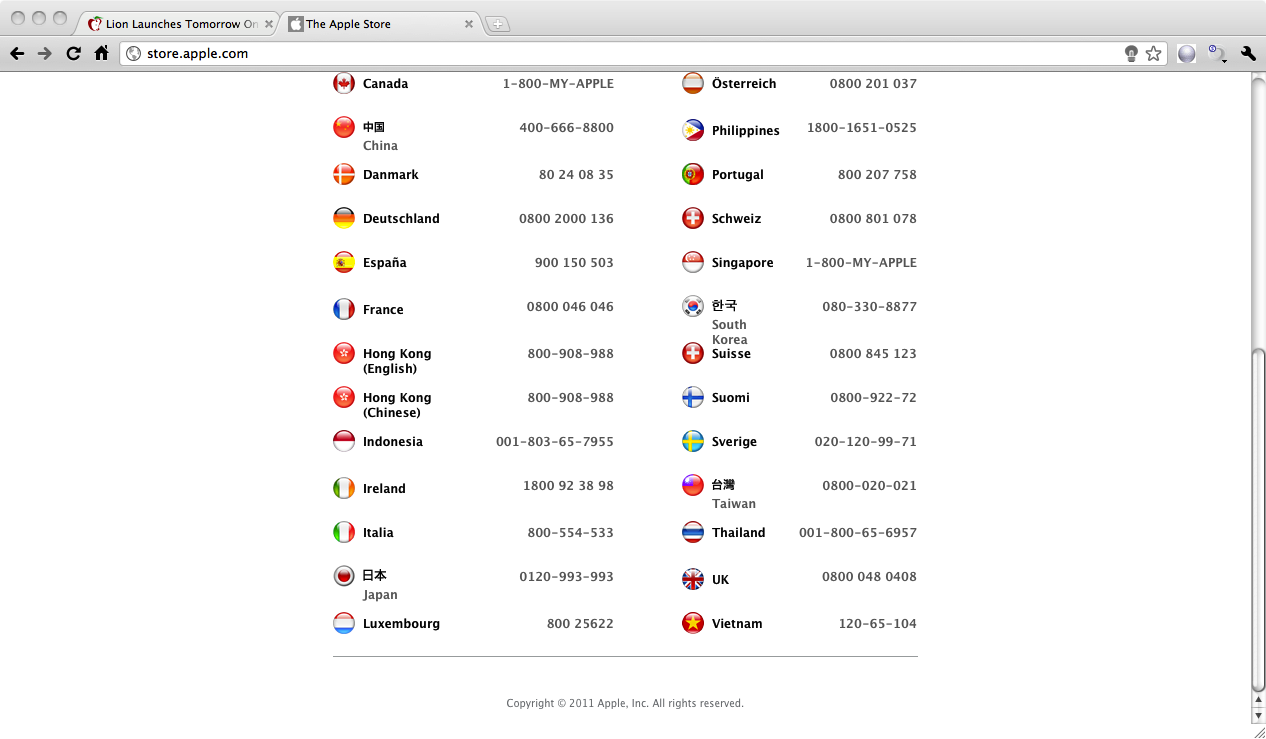Click the gray sphere extension icon
The width and height of the screenshot is (1266, 739).
tap(1187, 53)
